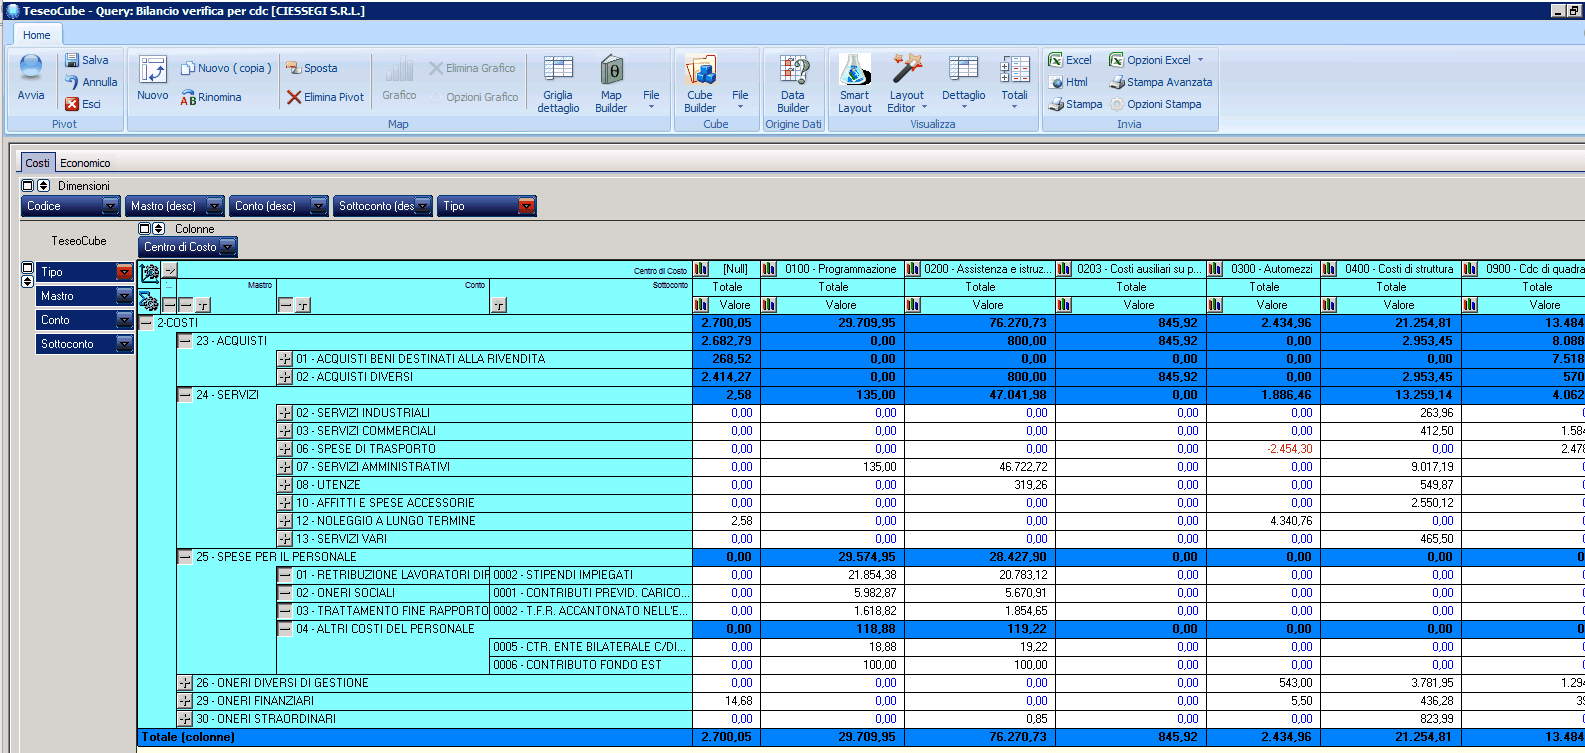Viewport: 1585px width, 753px height.
Task: Expand 26 - ONERI DIVERSI DI GESTIONE
Action: (x=185, y=683)
